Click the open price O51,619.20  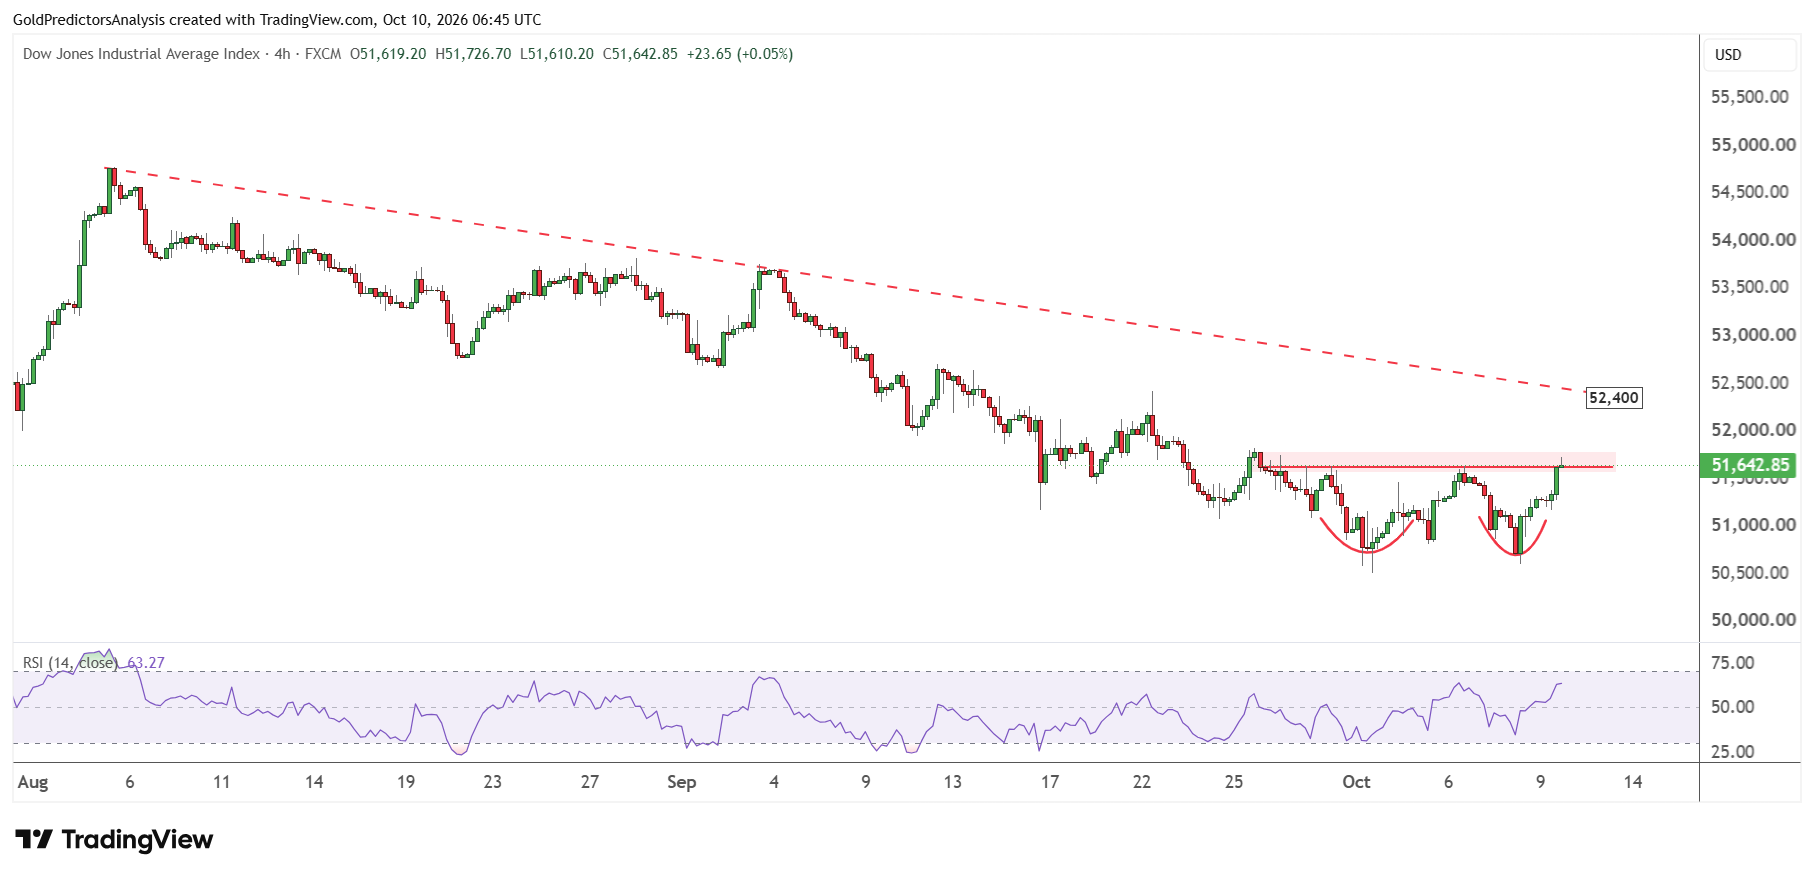pos(388,54)
